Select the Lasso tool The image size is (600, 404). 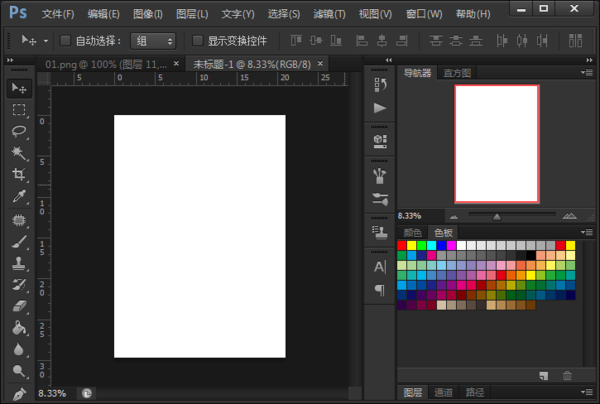[19, 131]
